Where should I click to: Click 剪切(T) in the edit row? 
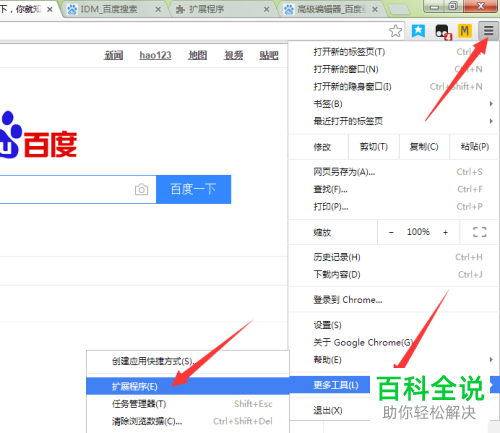click(374, 147)
